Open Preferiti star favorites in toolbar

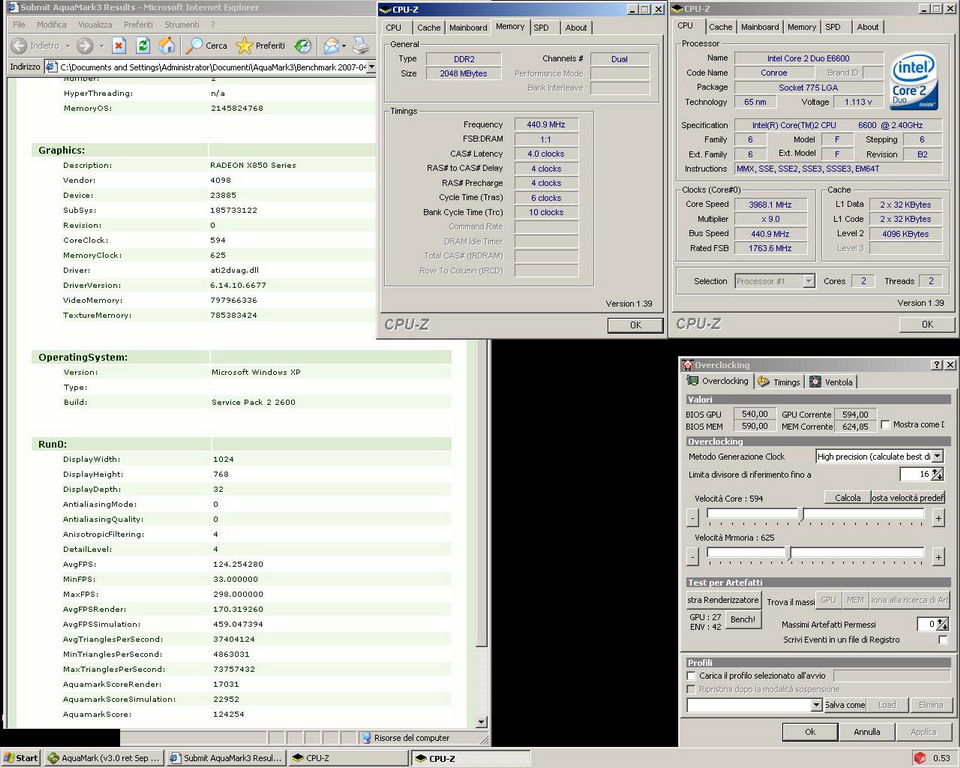tap(261, 45)
